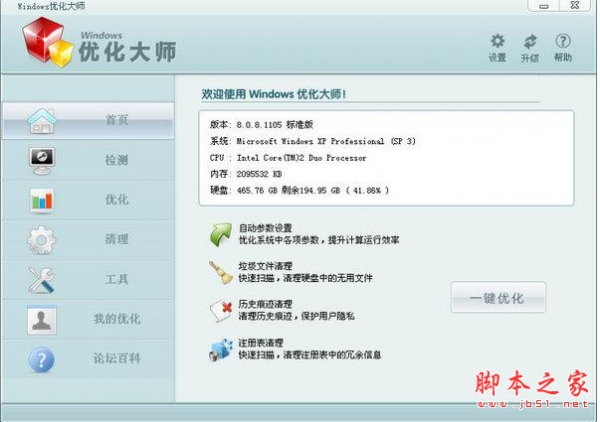Click the description 优化系统中各项参数,提升计算运行效率
Image resolution: width=600 pixels, height=422 pixels.
coord(319,240)
